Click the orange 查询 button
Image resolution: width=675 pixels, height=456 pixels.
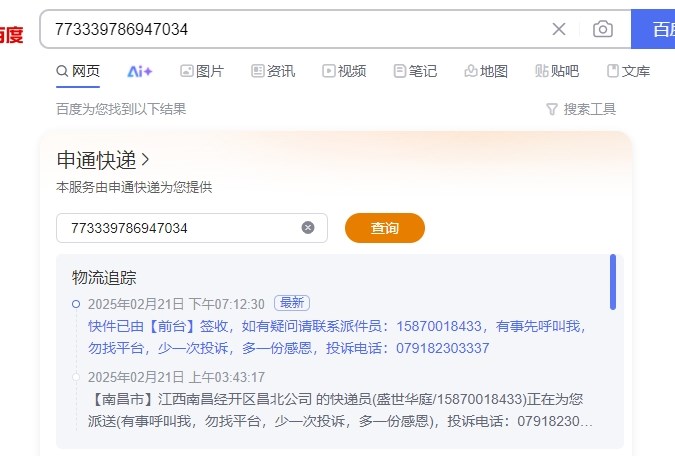pos(385,228)
